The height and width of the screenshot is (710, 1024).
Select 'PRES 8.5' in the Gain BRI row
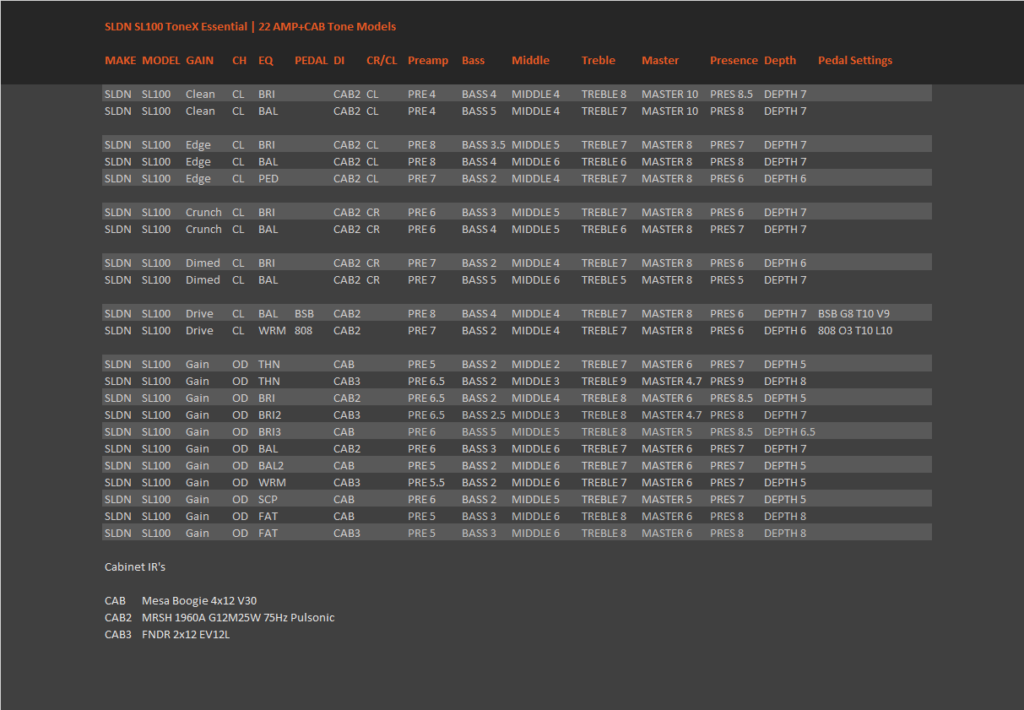click(x=731, y=398)
